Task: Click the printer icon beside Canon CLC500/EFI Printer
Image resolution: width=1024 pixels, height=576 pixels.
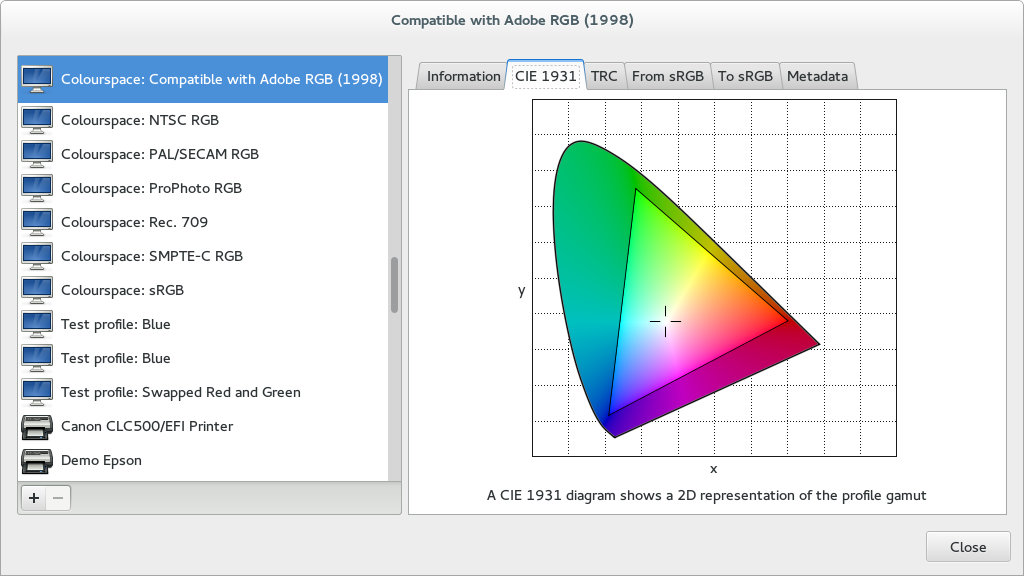Action: coord(37,426)
